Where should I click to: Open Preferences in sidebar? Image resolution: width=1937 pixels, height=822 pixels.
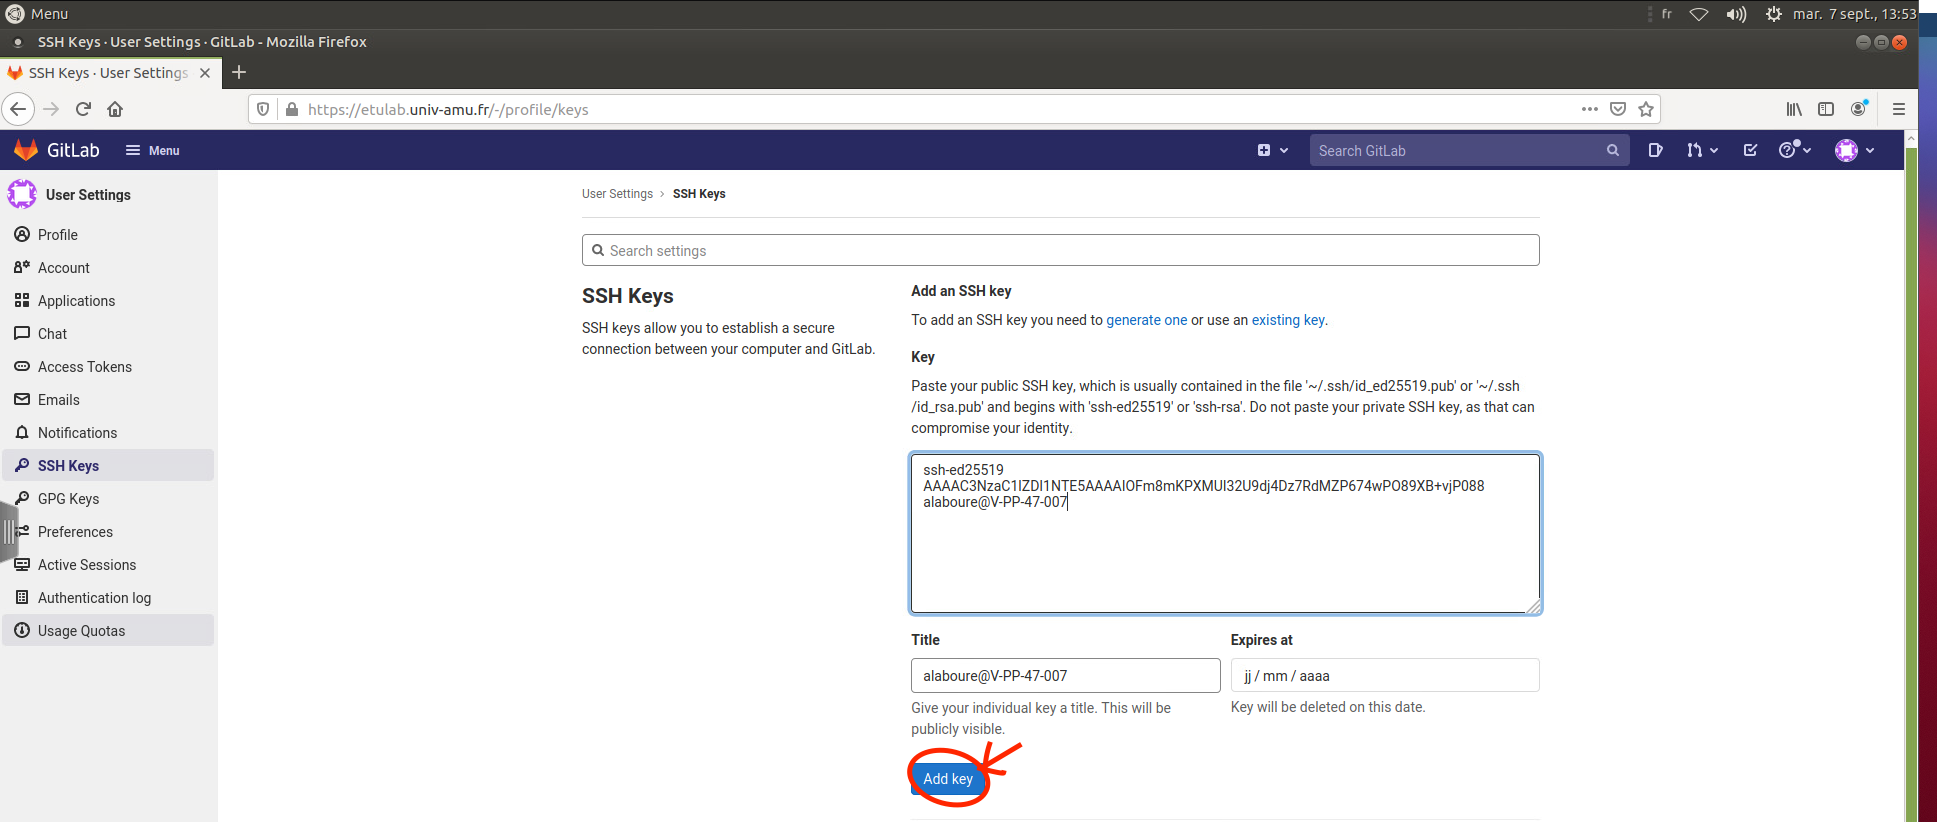108,532
